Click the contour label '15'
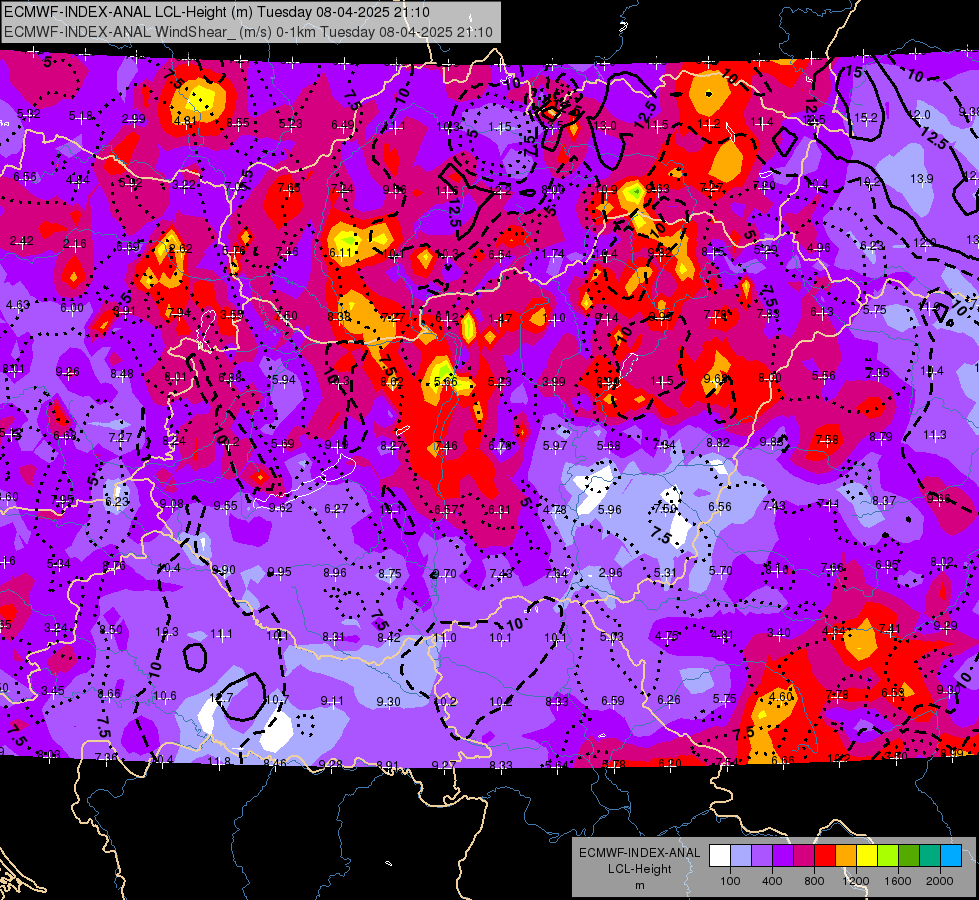979x900 pixels. 854,72
